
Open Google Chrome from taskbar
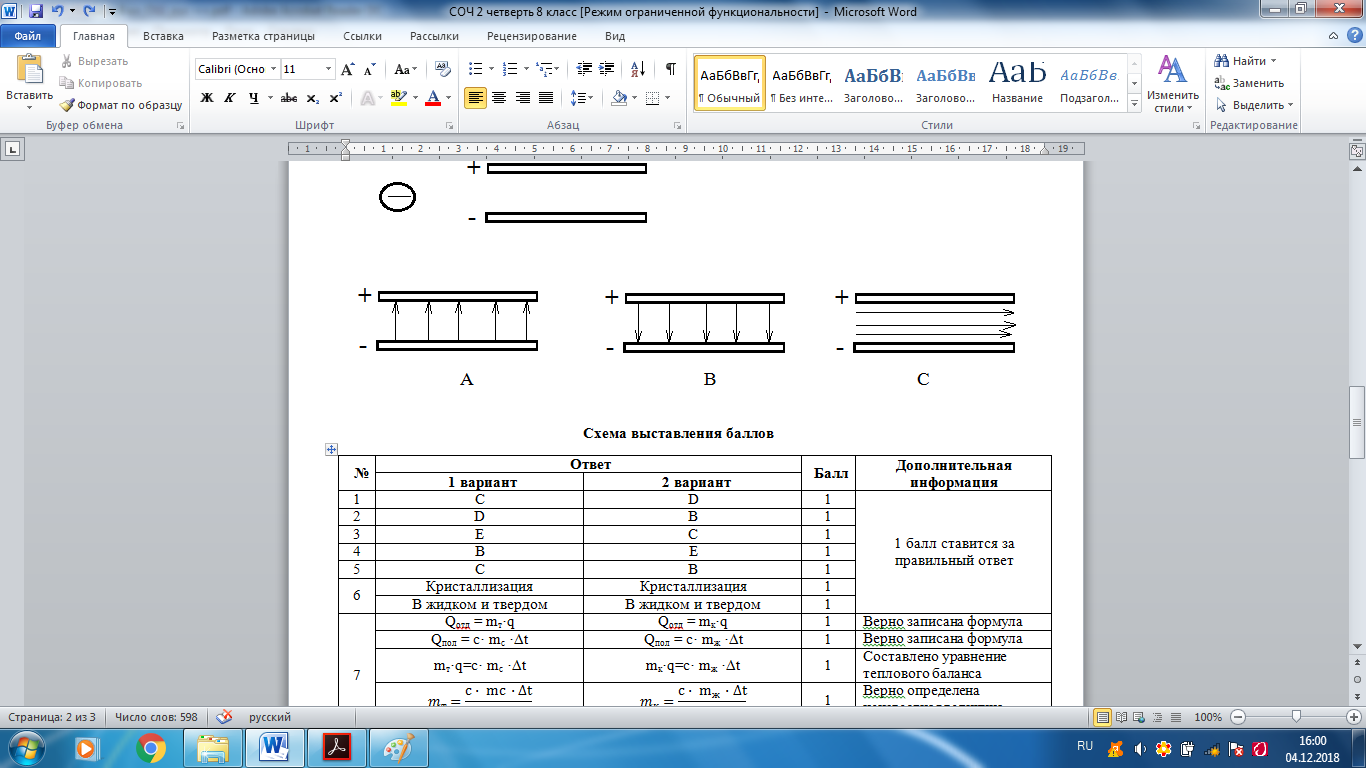(151, 747)
